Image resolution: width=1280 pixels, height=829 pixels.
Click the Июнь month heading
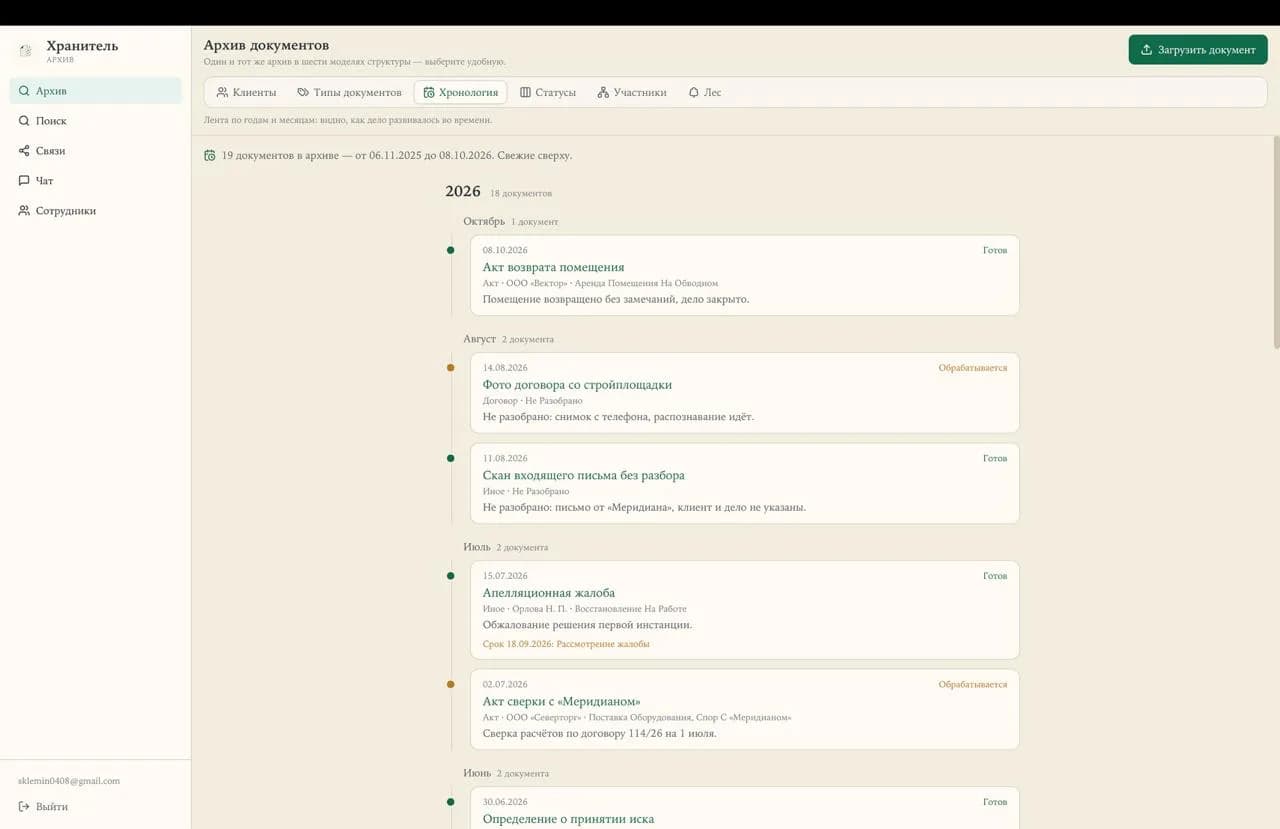pyautogui.click(x=477, y=773)
